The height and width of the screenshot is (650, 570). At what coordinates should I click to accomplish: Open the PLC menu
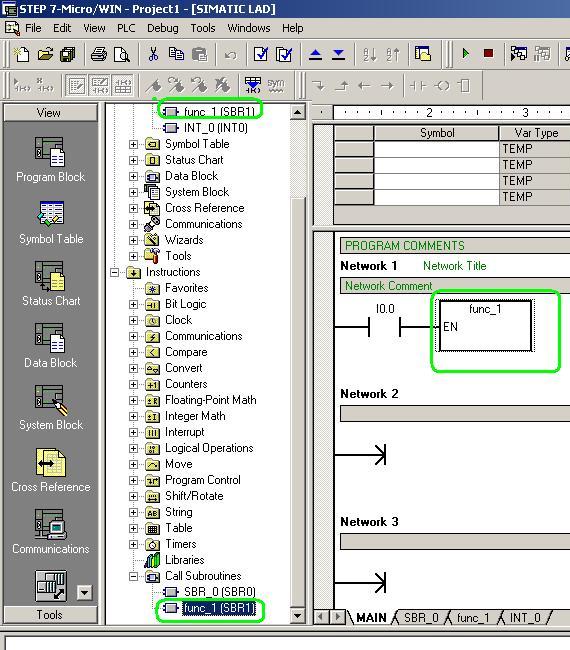tap(126, 28)
